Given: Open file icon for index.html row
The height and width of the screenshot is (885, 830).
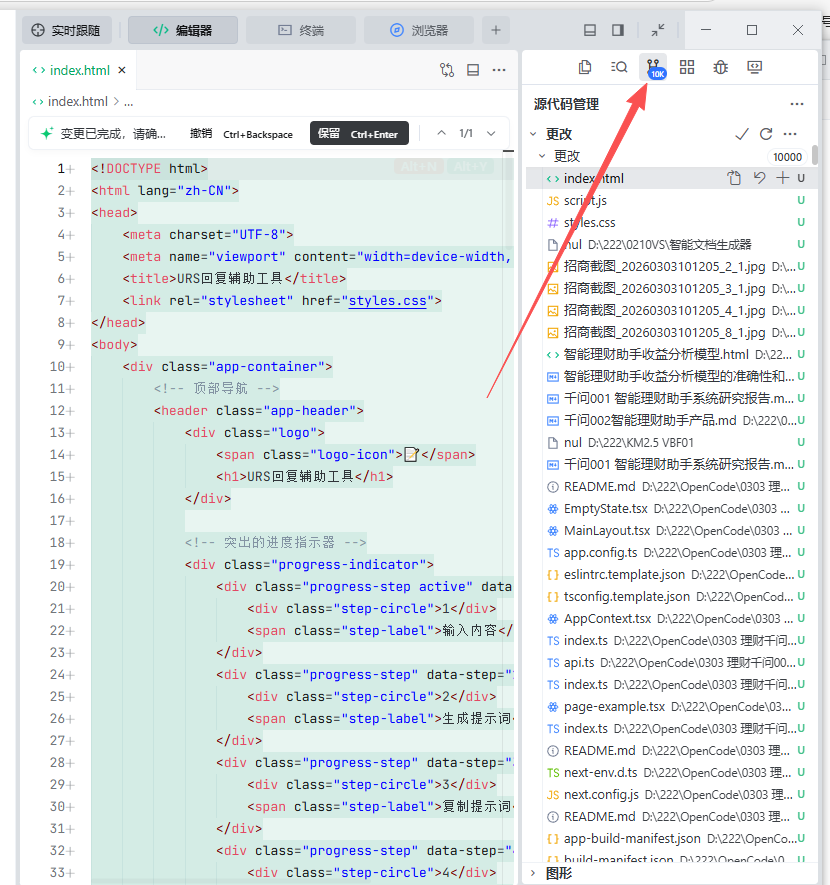Looking at the screenshot, I should [734, 178].
